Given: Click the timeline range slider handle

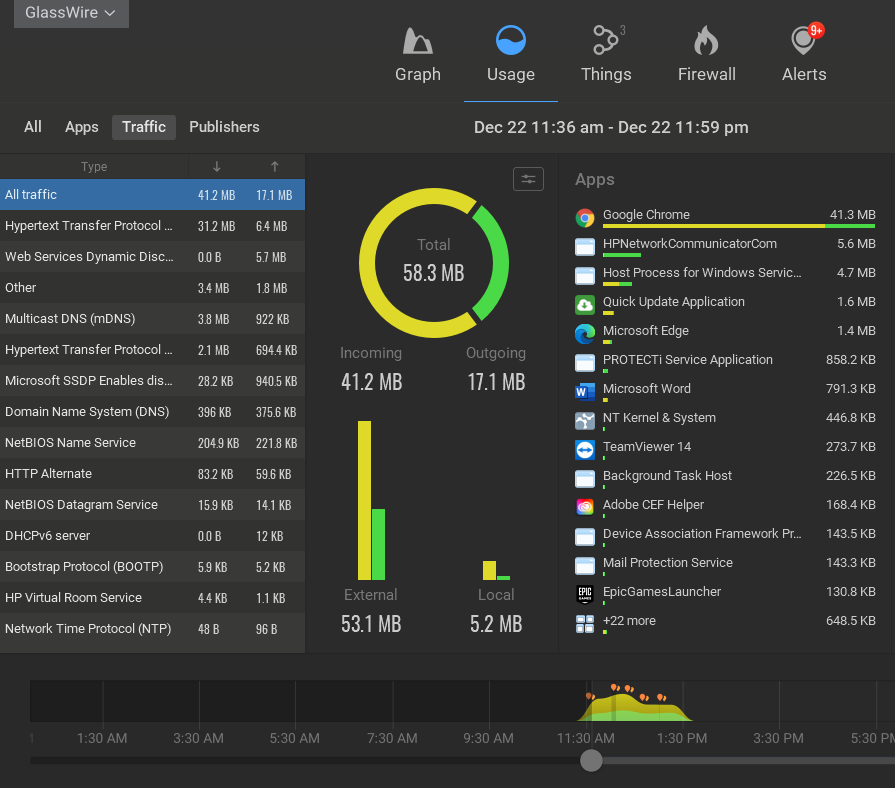Looking at the screenshot, I should (x=591, y=761).
